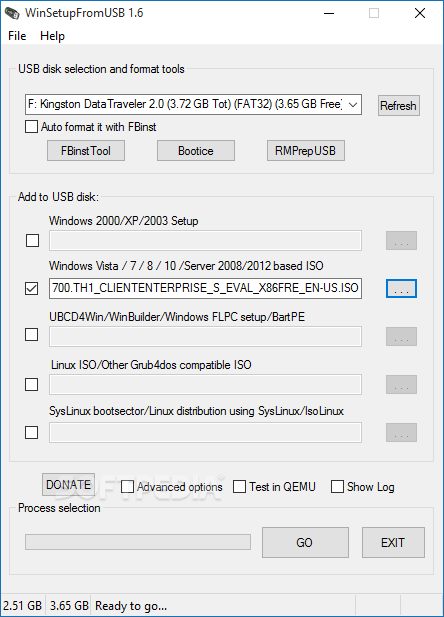Enable the SysLinux bootsector checkbox
Viewport: 444px width, 617px height.
31,432
